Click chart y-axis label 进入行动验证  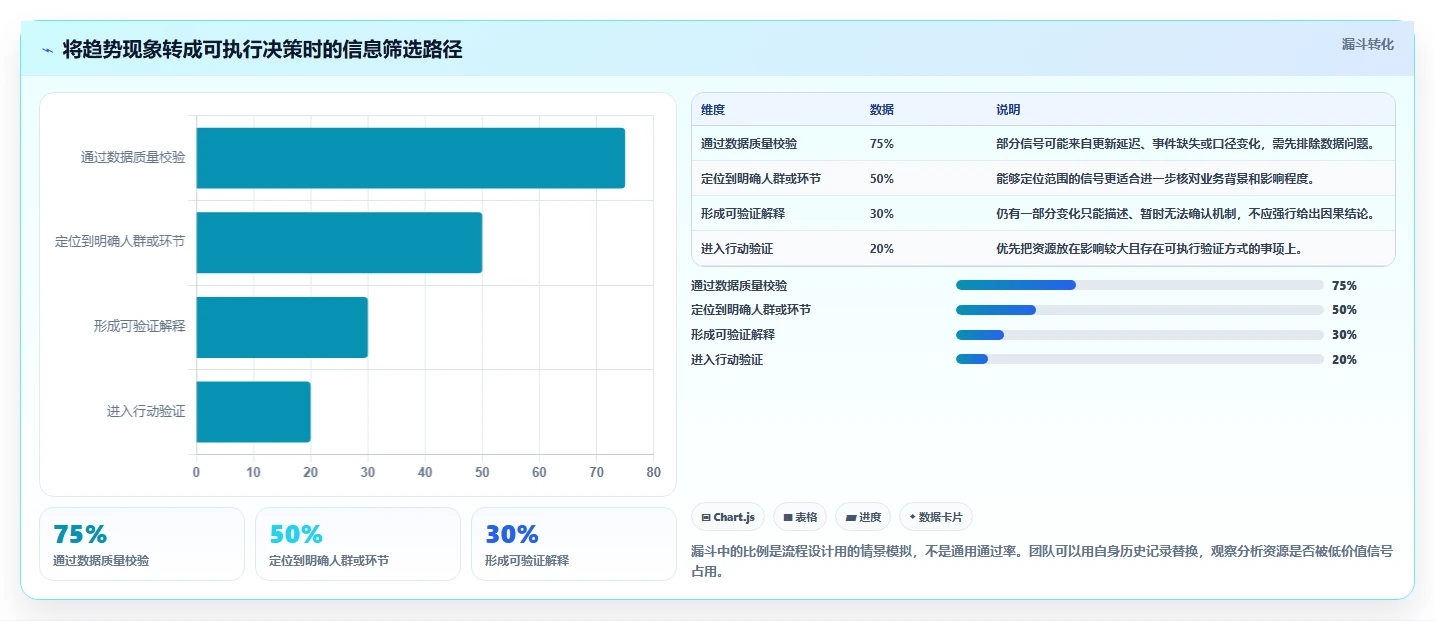tap(146, 411)
